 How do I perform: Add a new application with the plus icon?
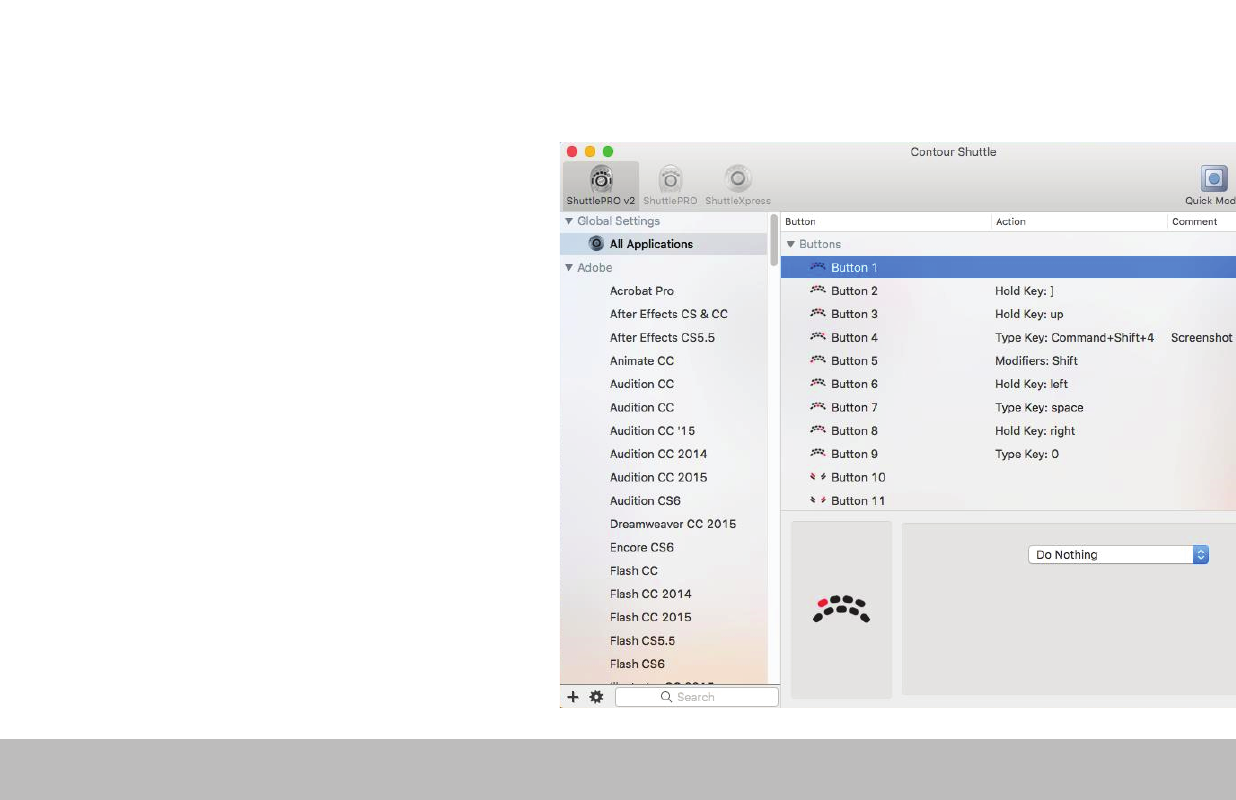click(x=573, y=697)
